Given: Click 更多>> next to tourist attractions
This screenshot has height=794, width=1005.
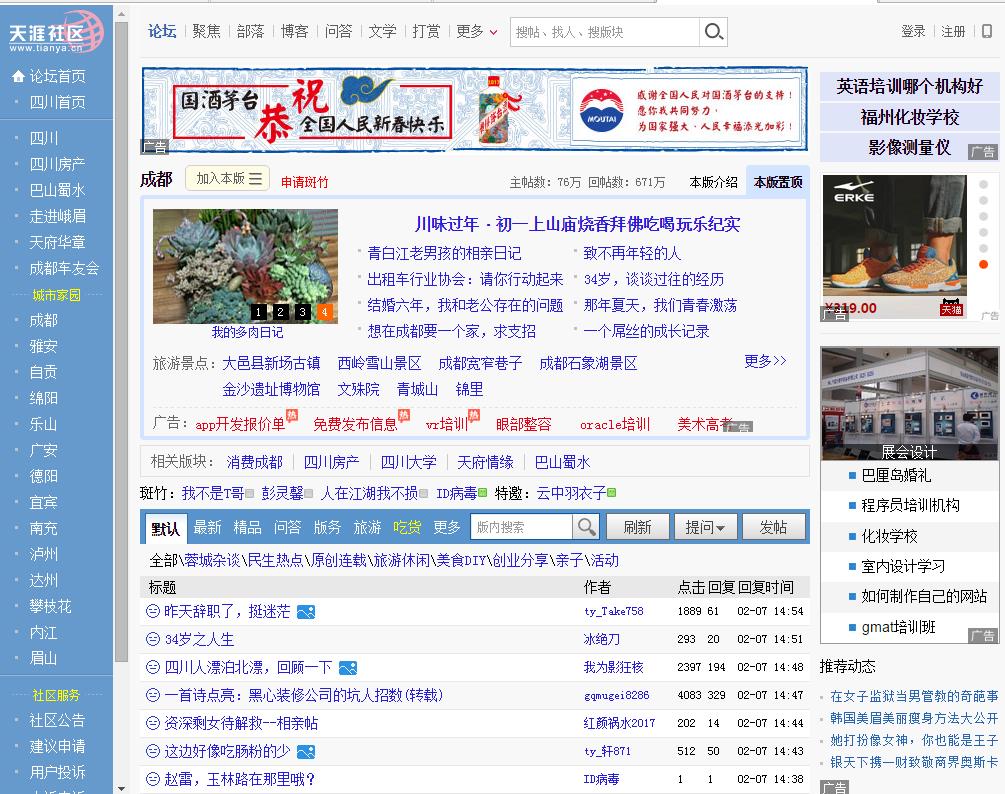Looking at the screenshot, I should pyautogui.click(x=765, y=361).
